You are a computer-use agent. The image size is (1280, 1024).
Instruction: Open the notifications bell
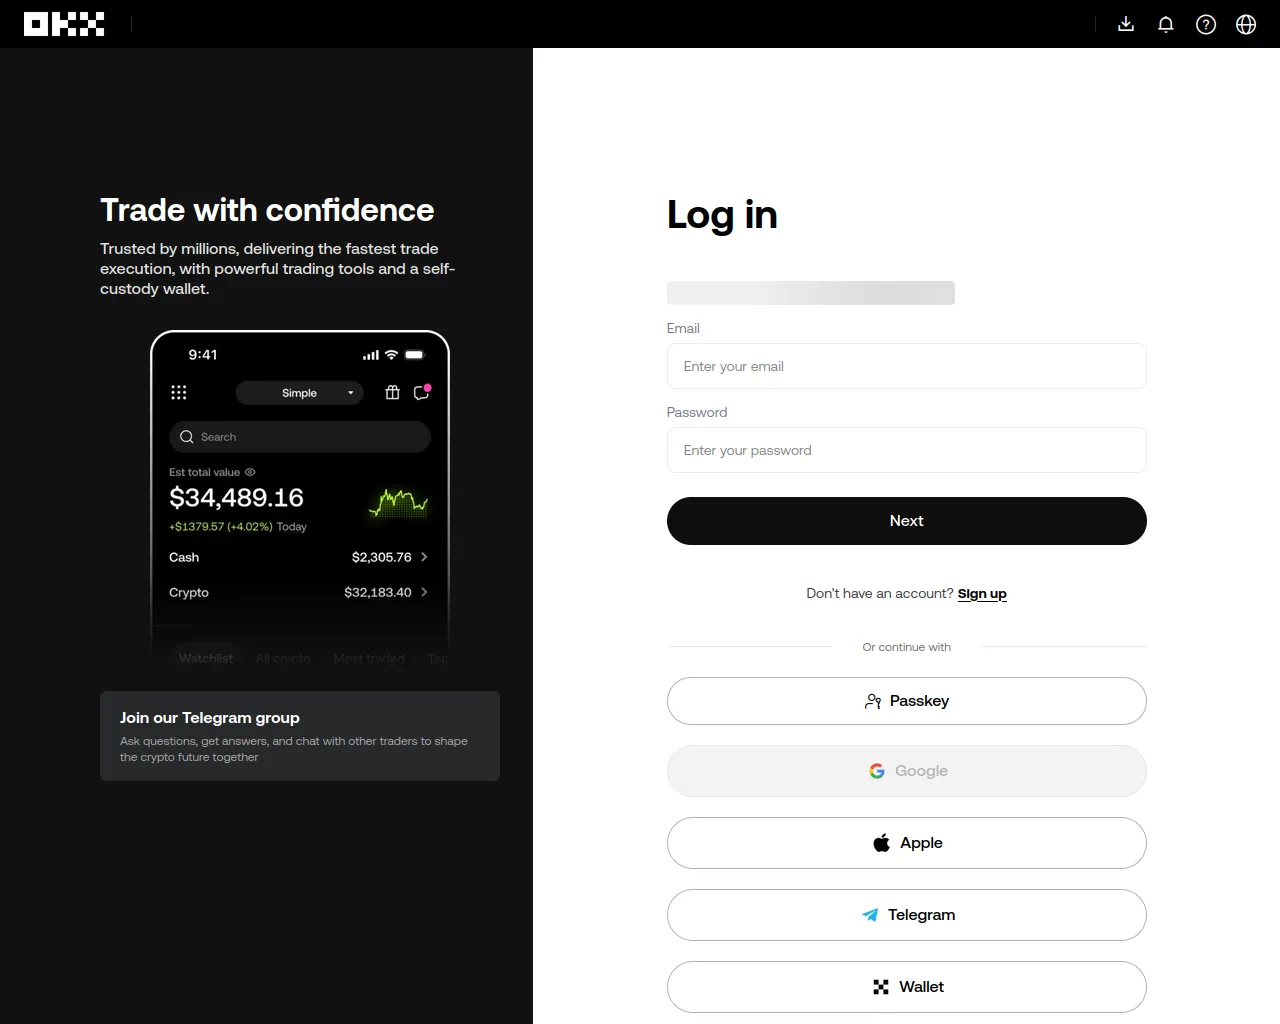(x=1166, y=24)
